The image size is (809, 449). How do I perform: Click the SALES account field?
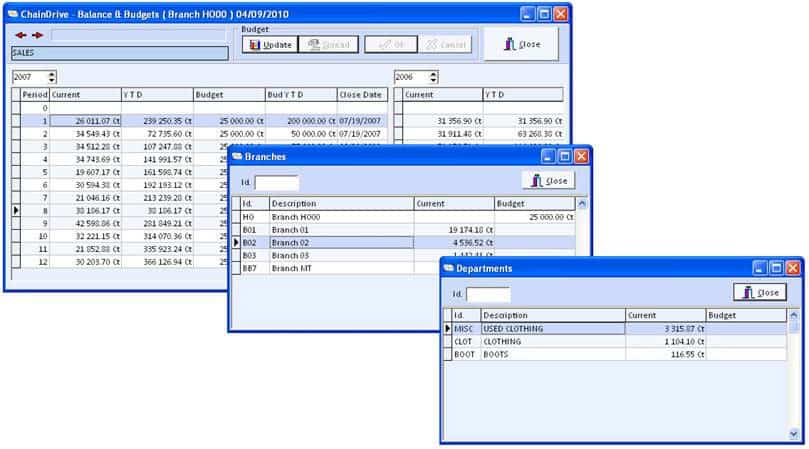click(x=120, y=53)
